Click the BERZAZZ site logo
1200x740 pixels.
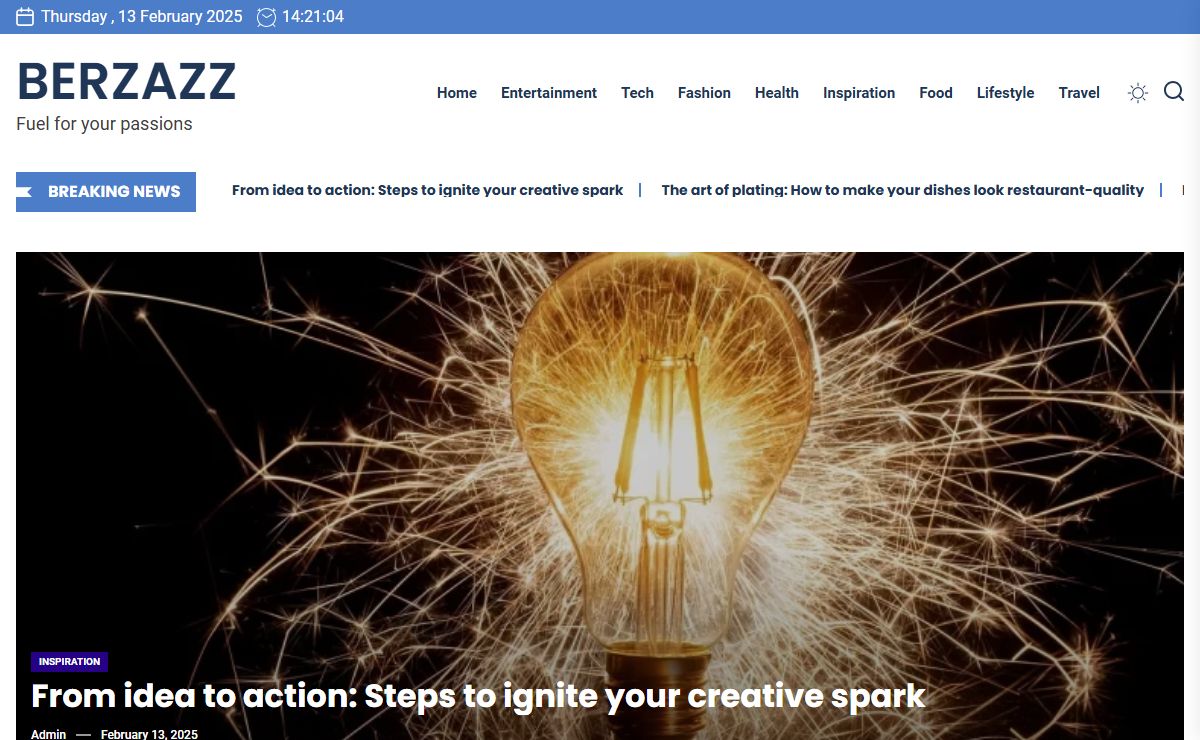[x=126, y=82]
